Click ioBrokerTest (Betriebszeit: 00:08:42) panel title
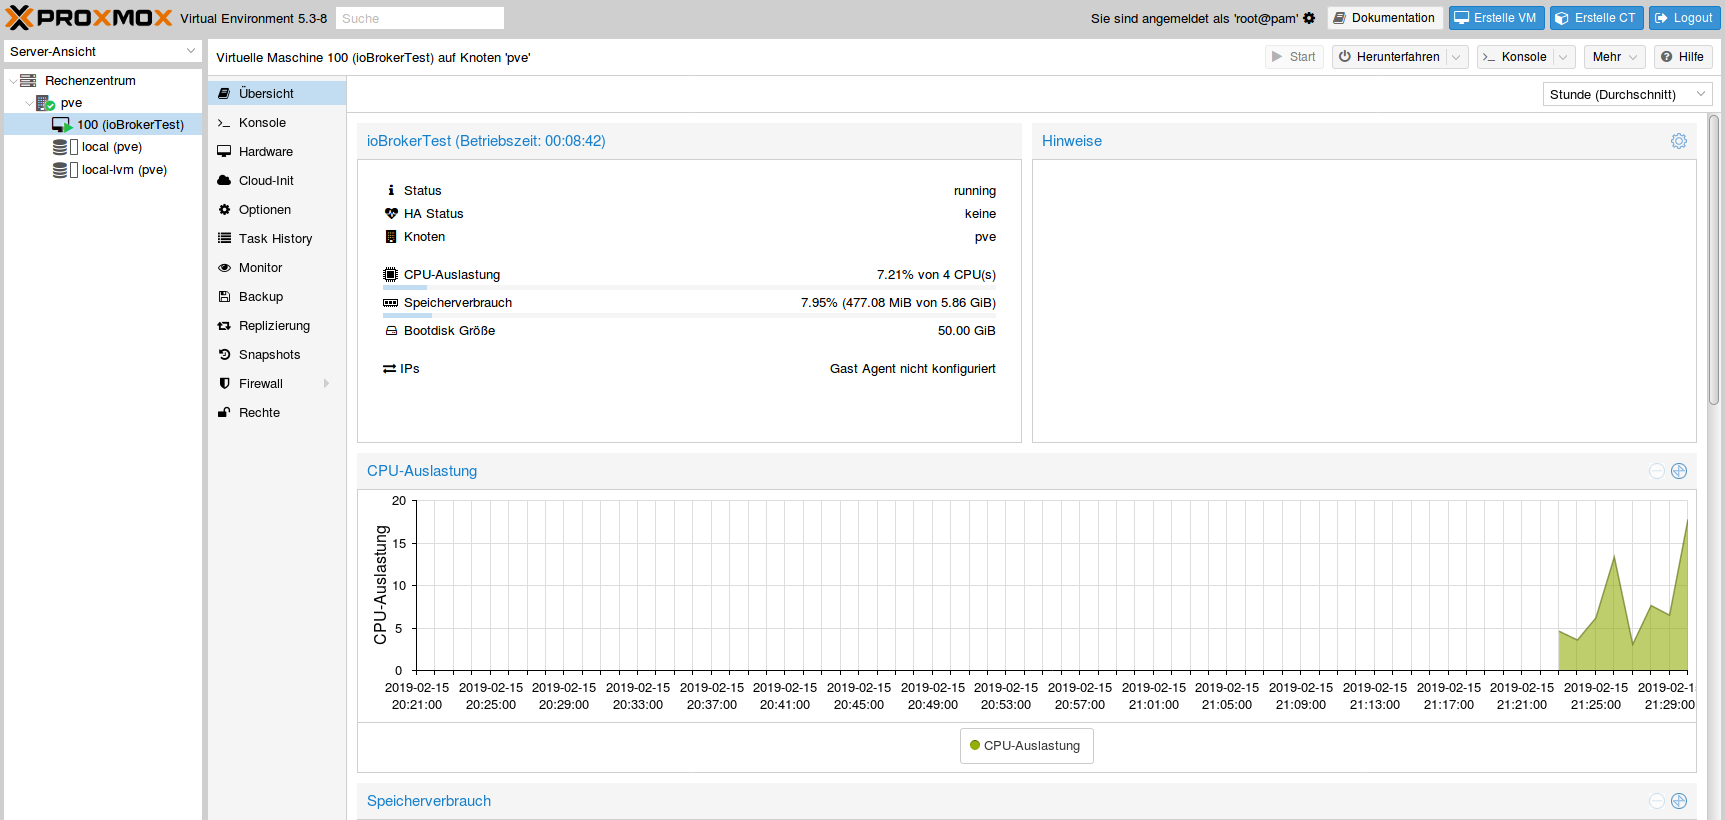Image resolution: width=1725 pixels, height=820 pixels. click(486, 141)
